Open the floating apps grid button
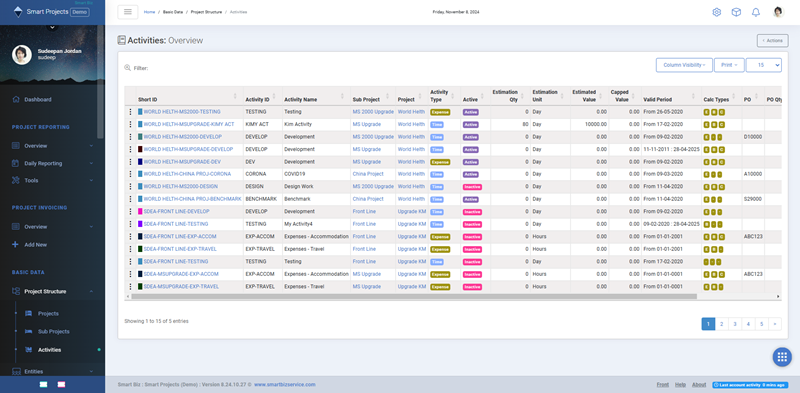800x393 pixels. [x=782, y=357]
